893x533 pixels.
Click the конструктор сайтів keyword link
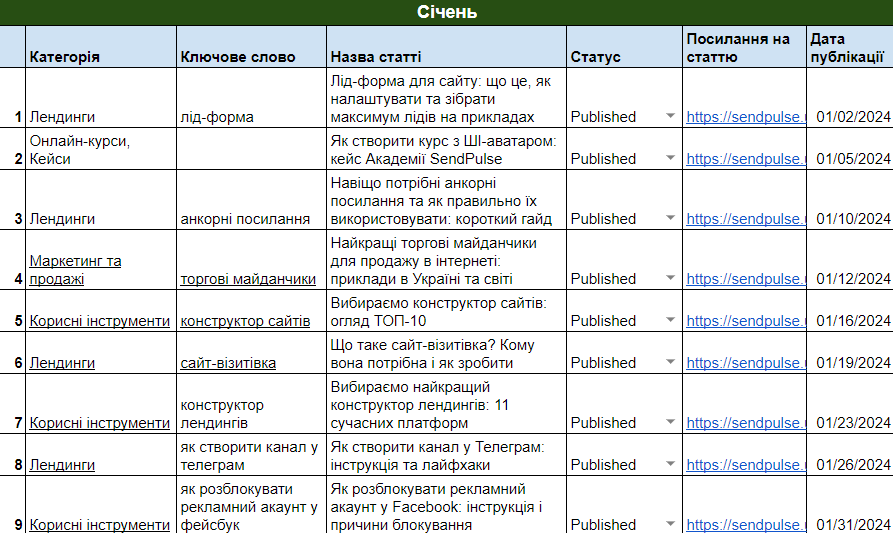point(245,321)
